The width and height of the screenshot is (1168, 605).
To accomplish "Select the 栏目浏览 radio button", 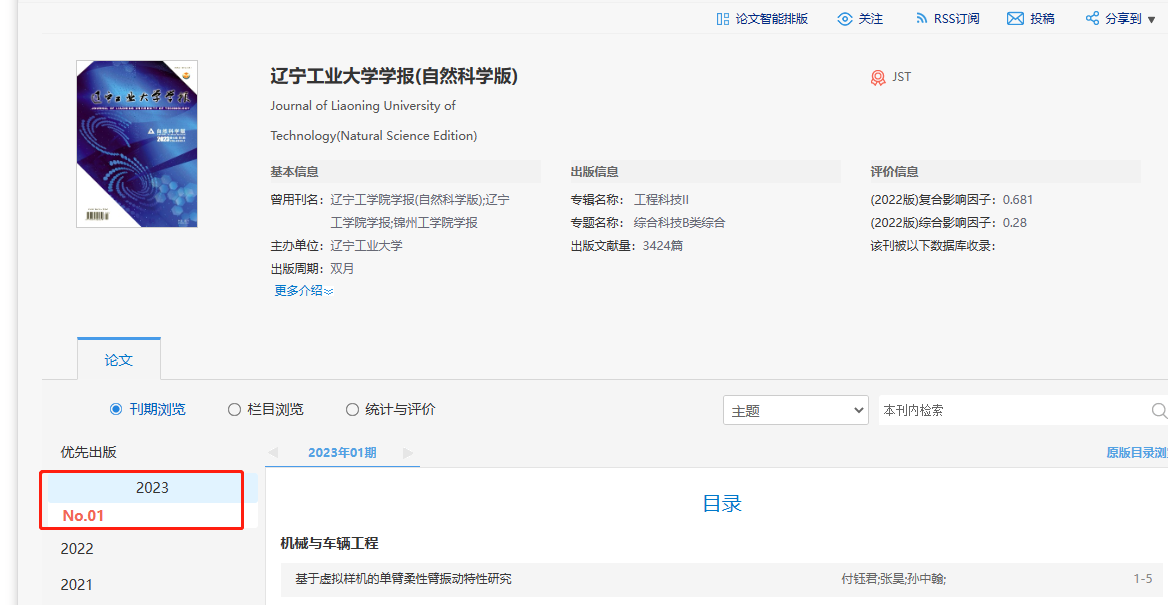I will click(234, 409).
